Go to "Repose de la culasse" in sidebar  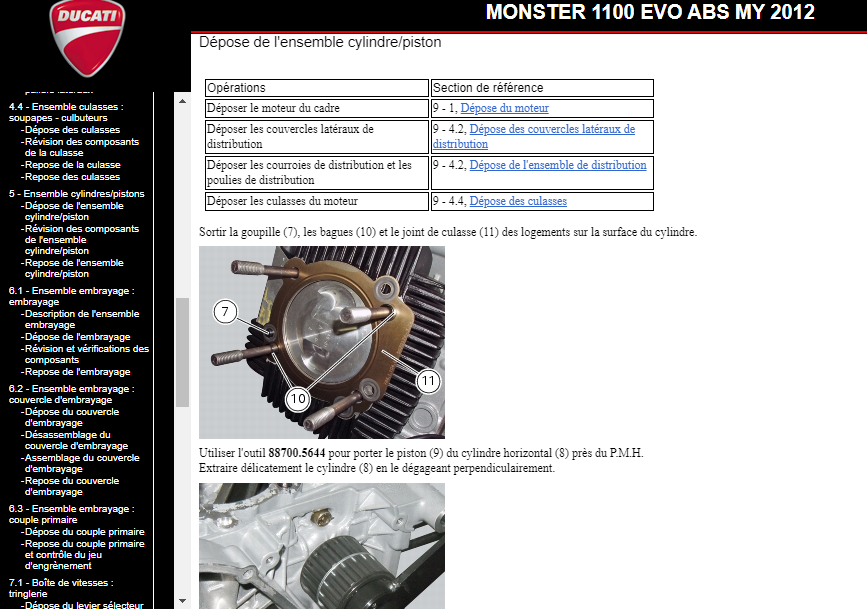click(72, 165)
